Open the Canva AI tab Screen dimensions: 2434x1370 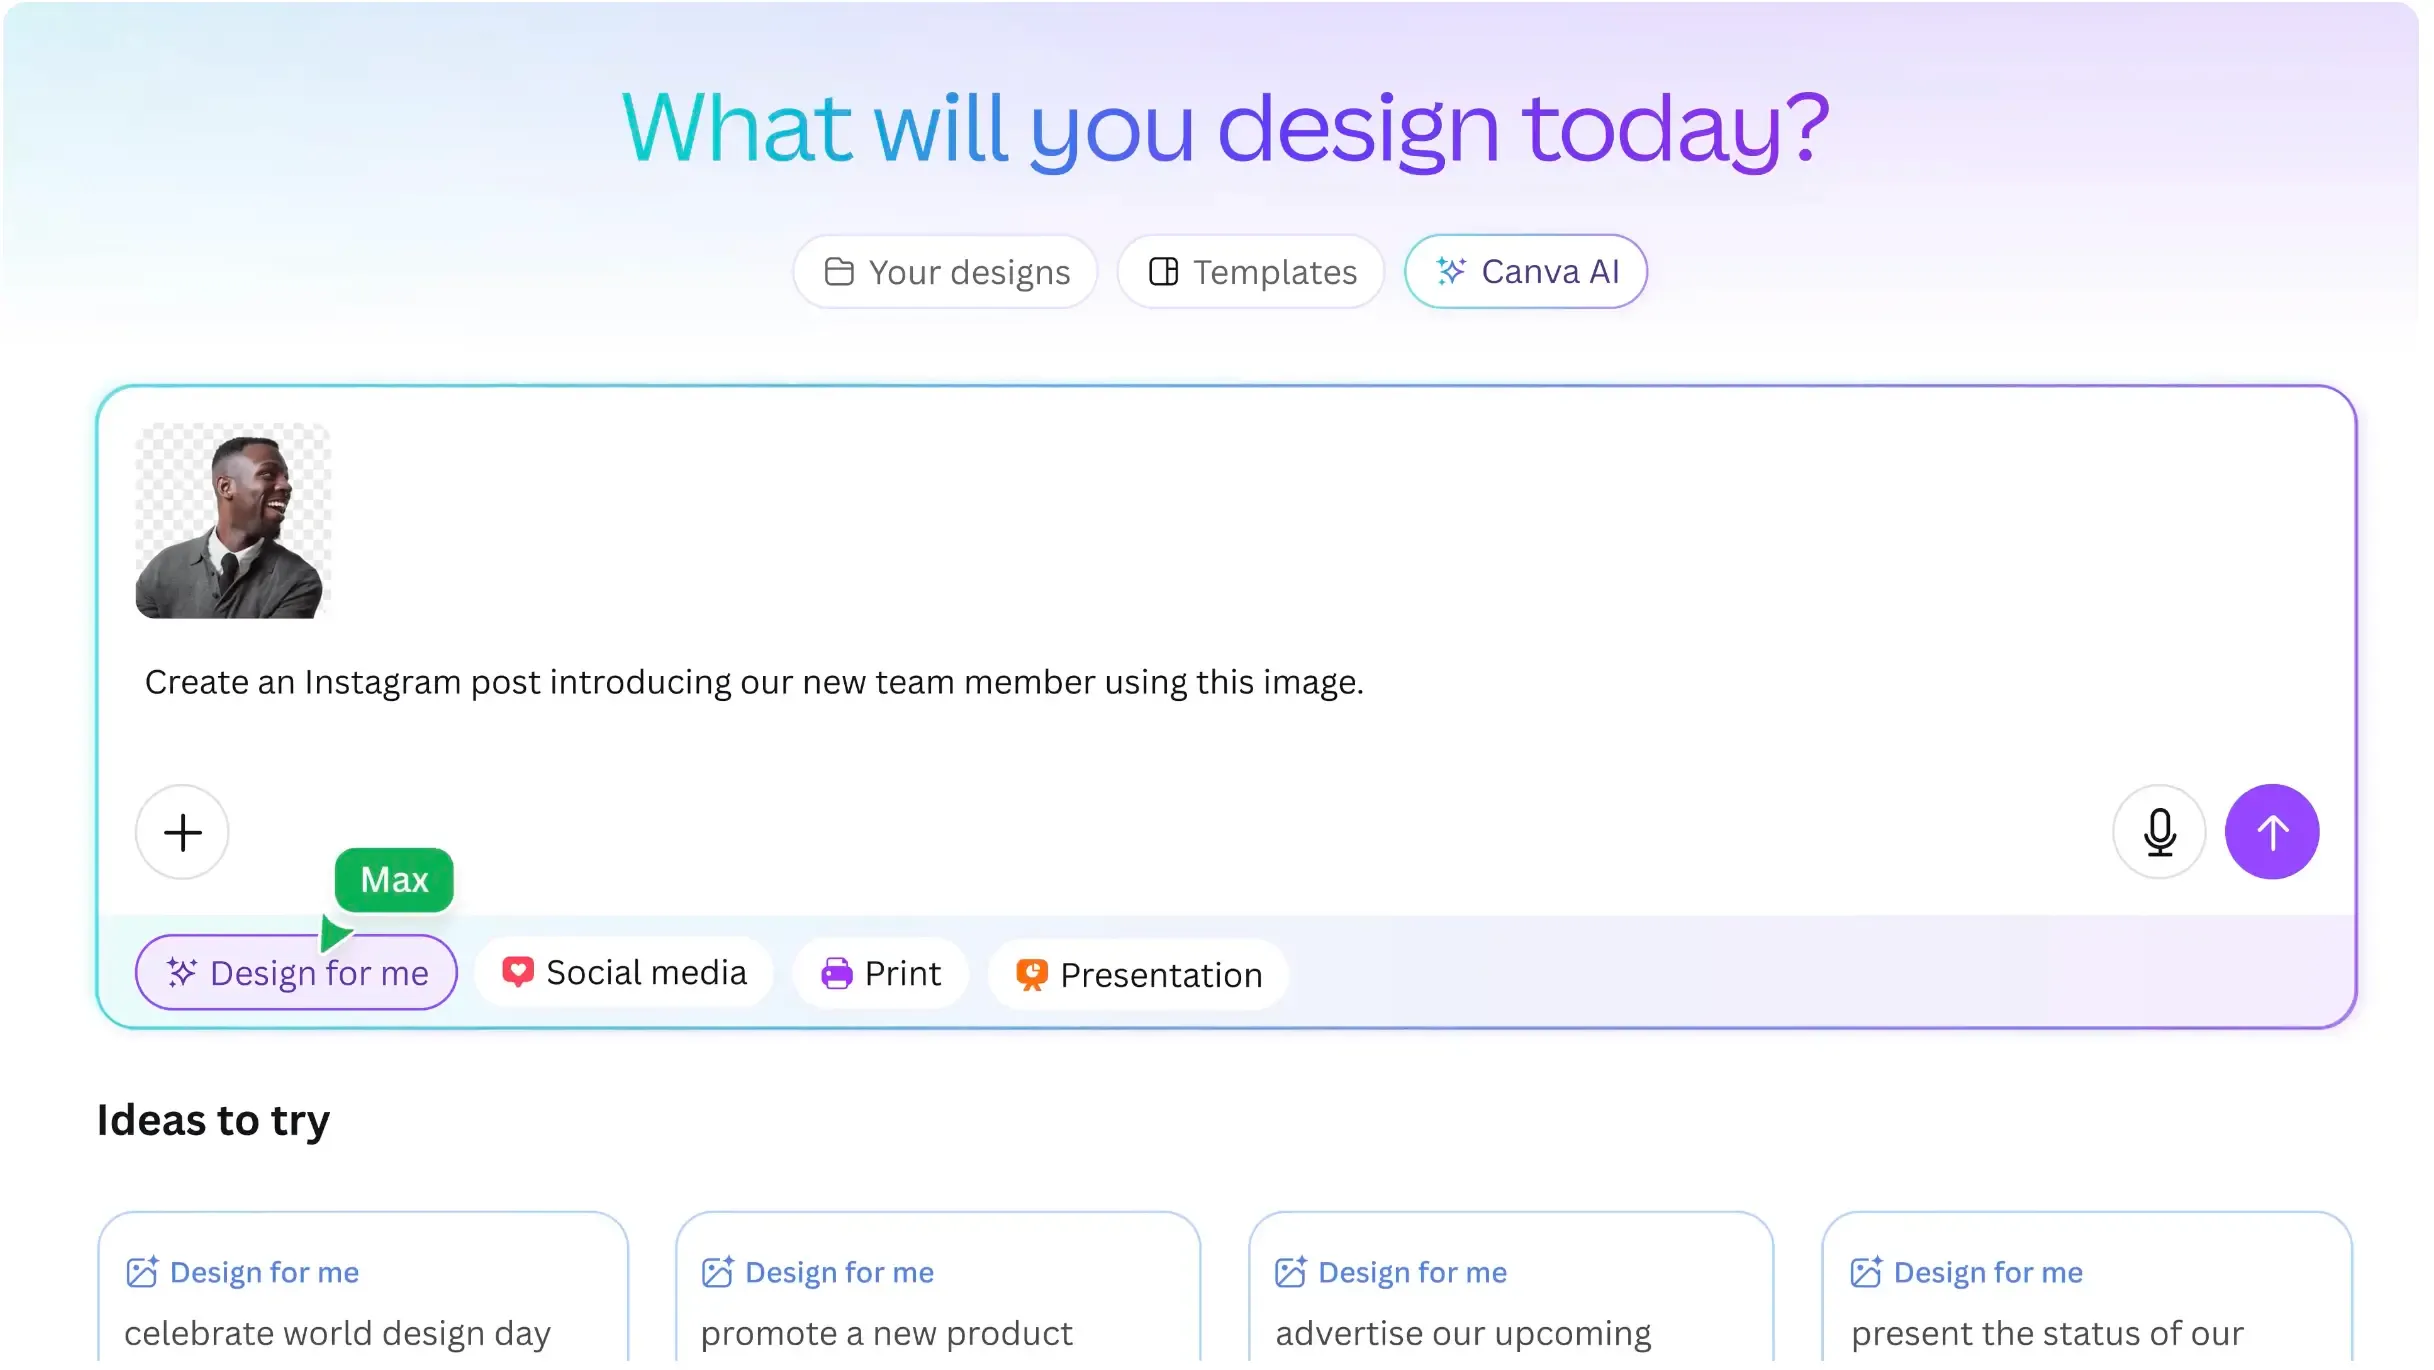click(x=1525, y=272)
